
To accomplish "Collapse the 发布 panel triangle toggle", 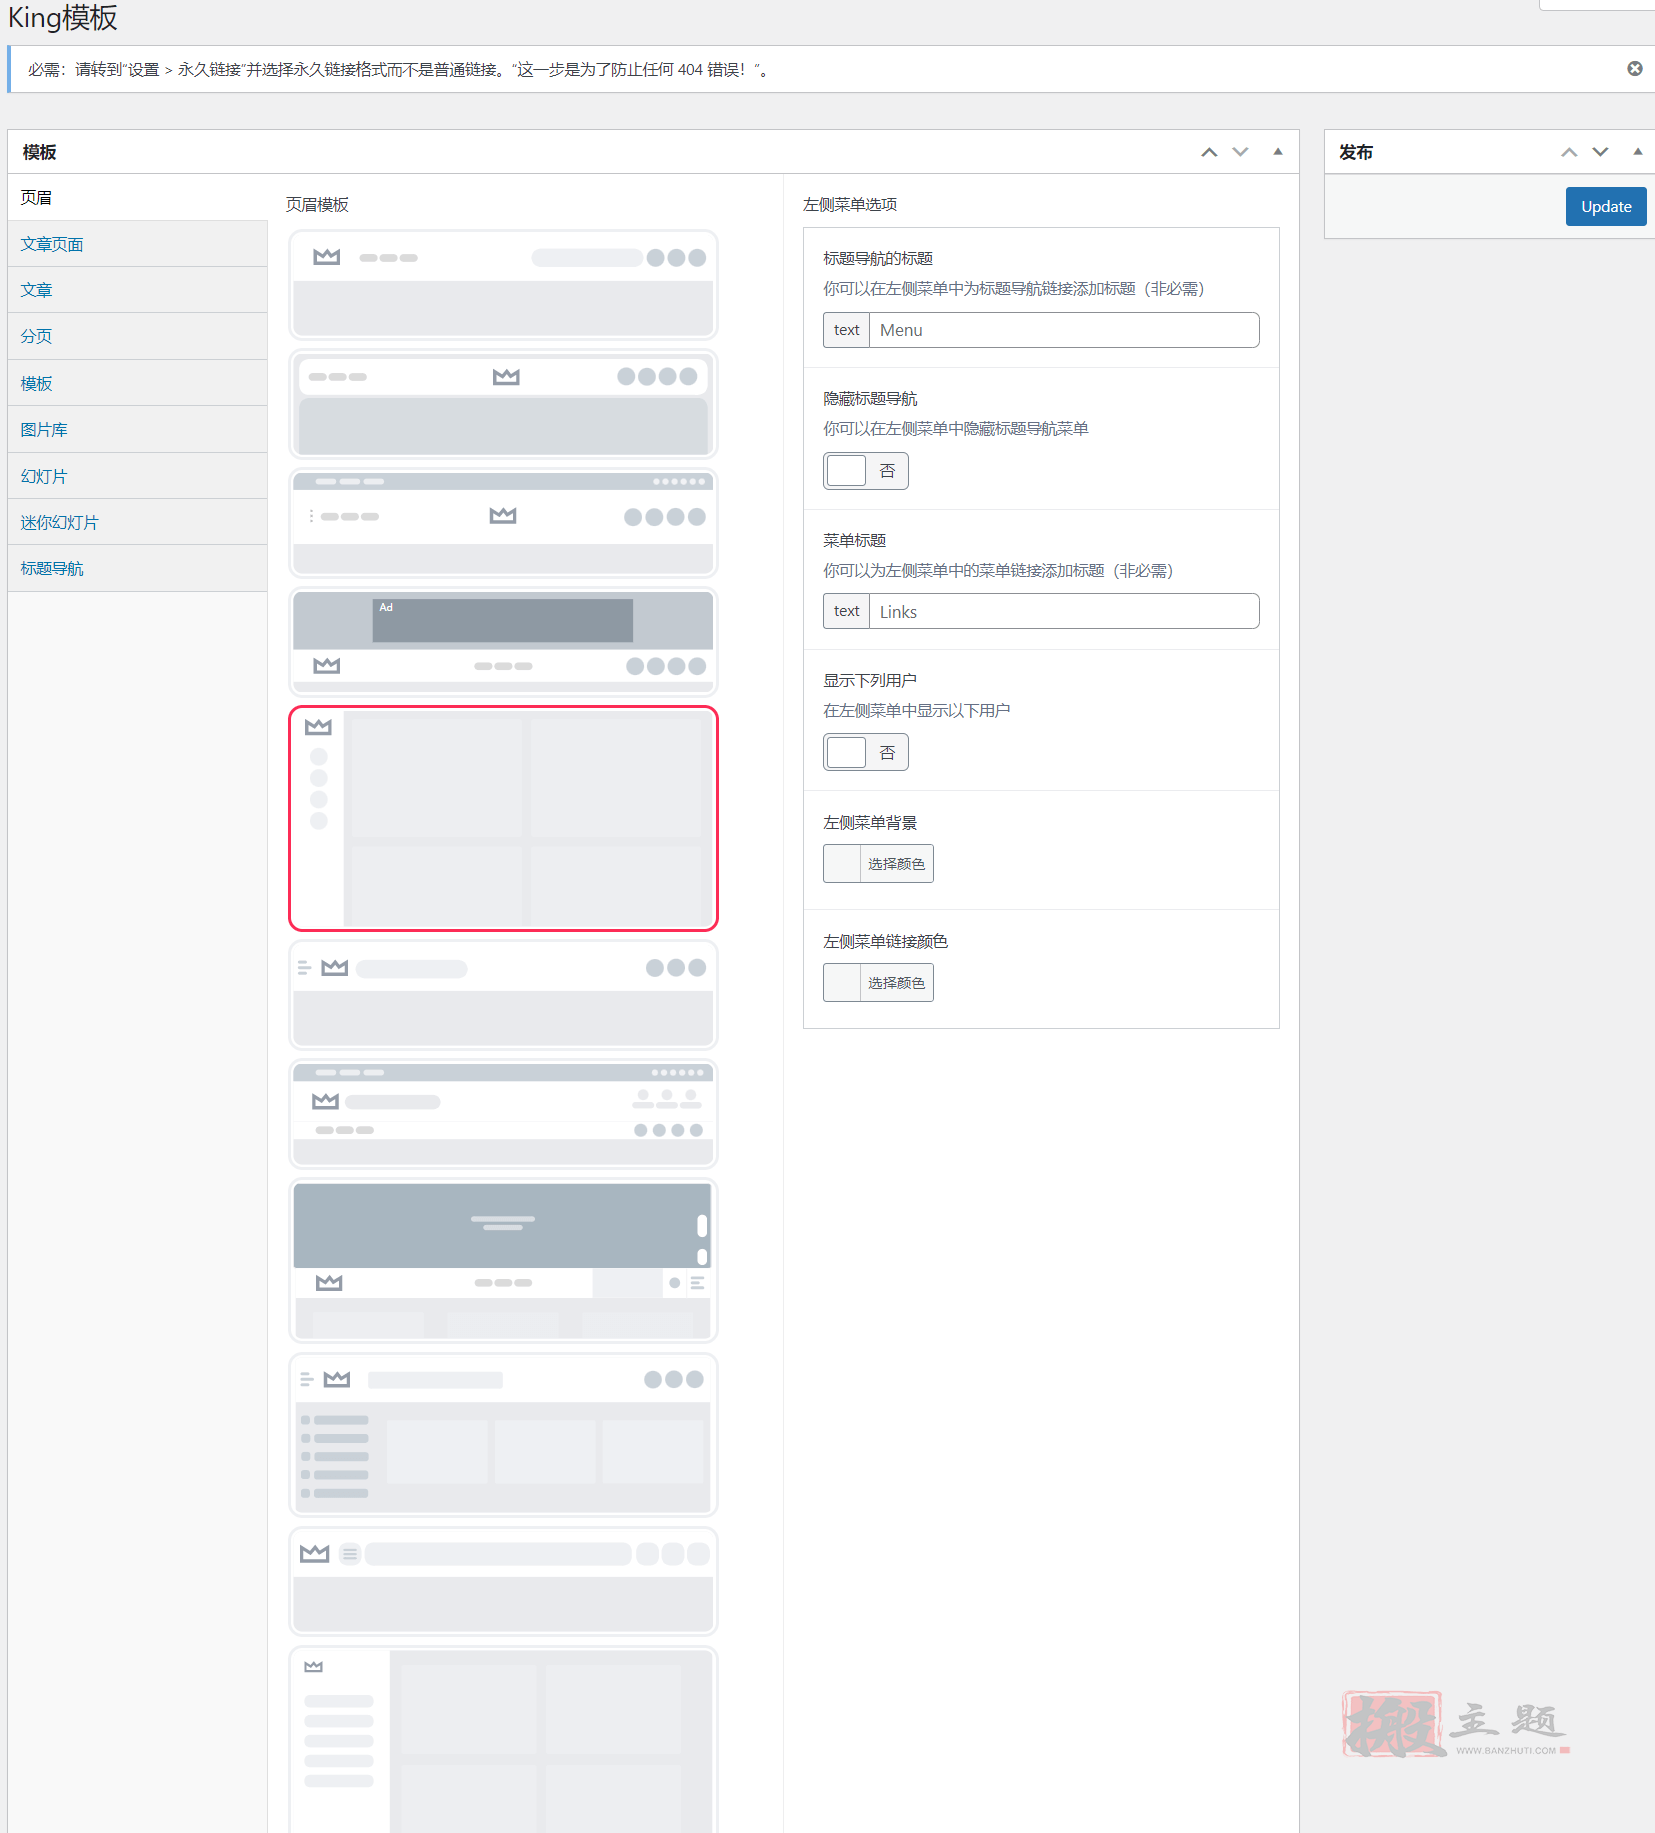I will click(1637, 152).
